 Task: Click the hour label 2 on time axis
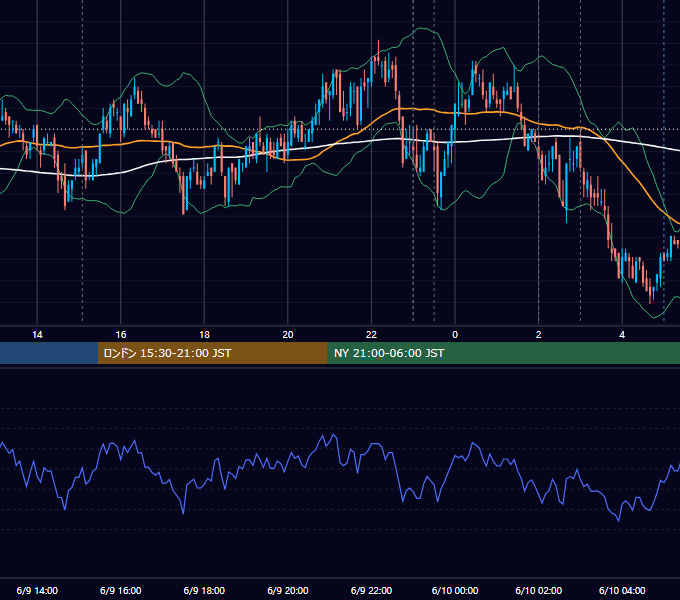(539, 335)
